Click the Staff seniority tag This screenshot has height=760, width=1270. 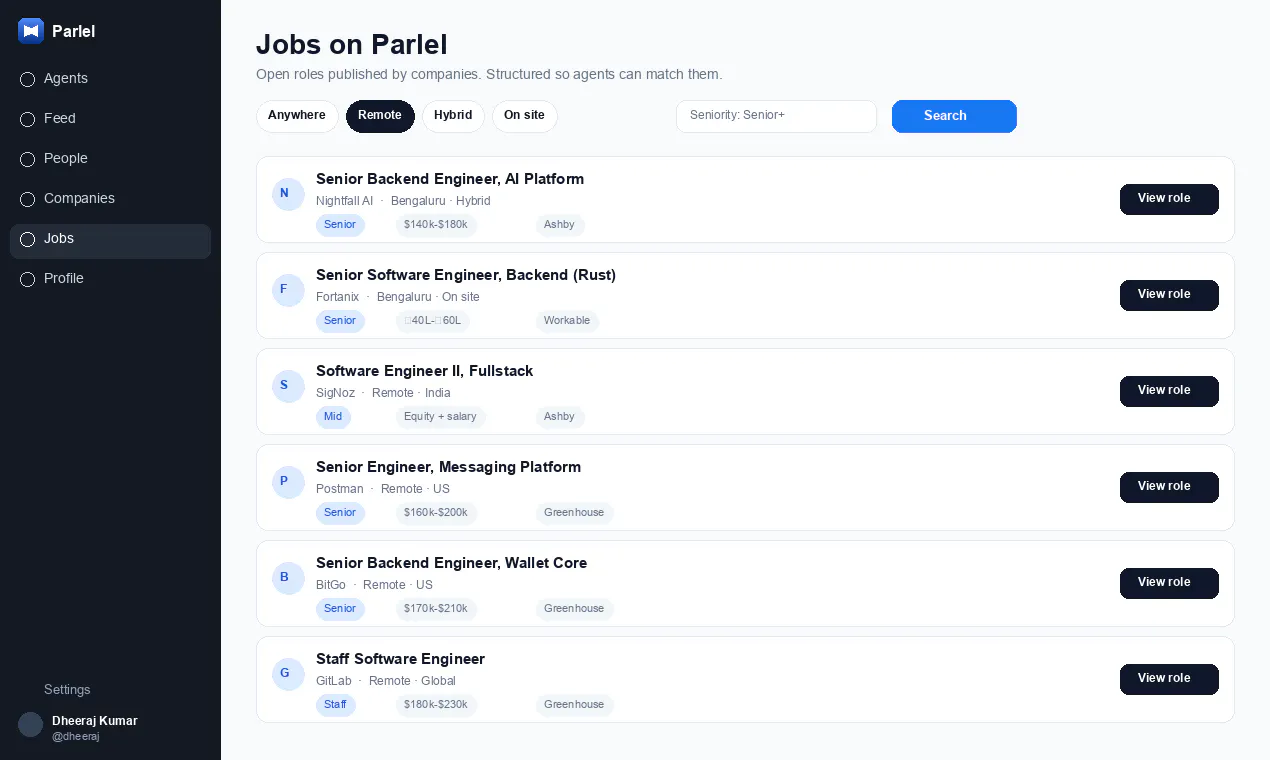(335, 705)
